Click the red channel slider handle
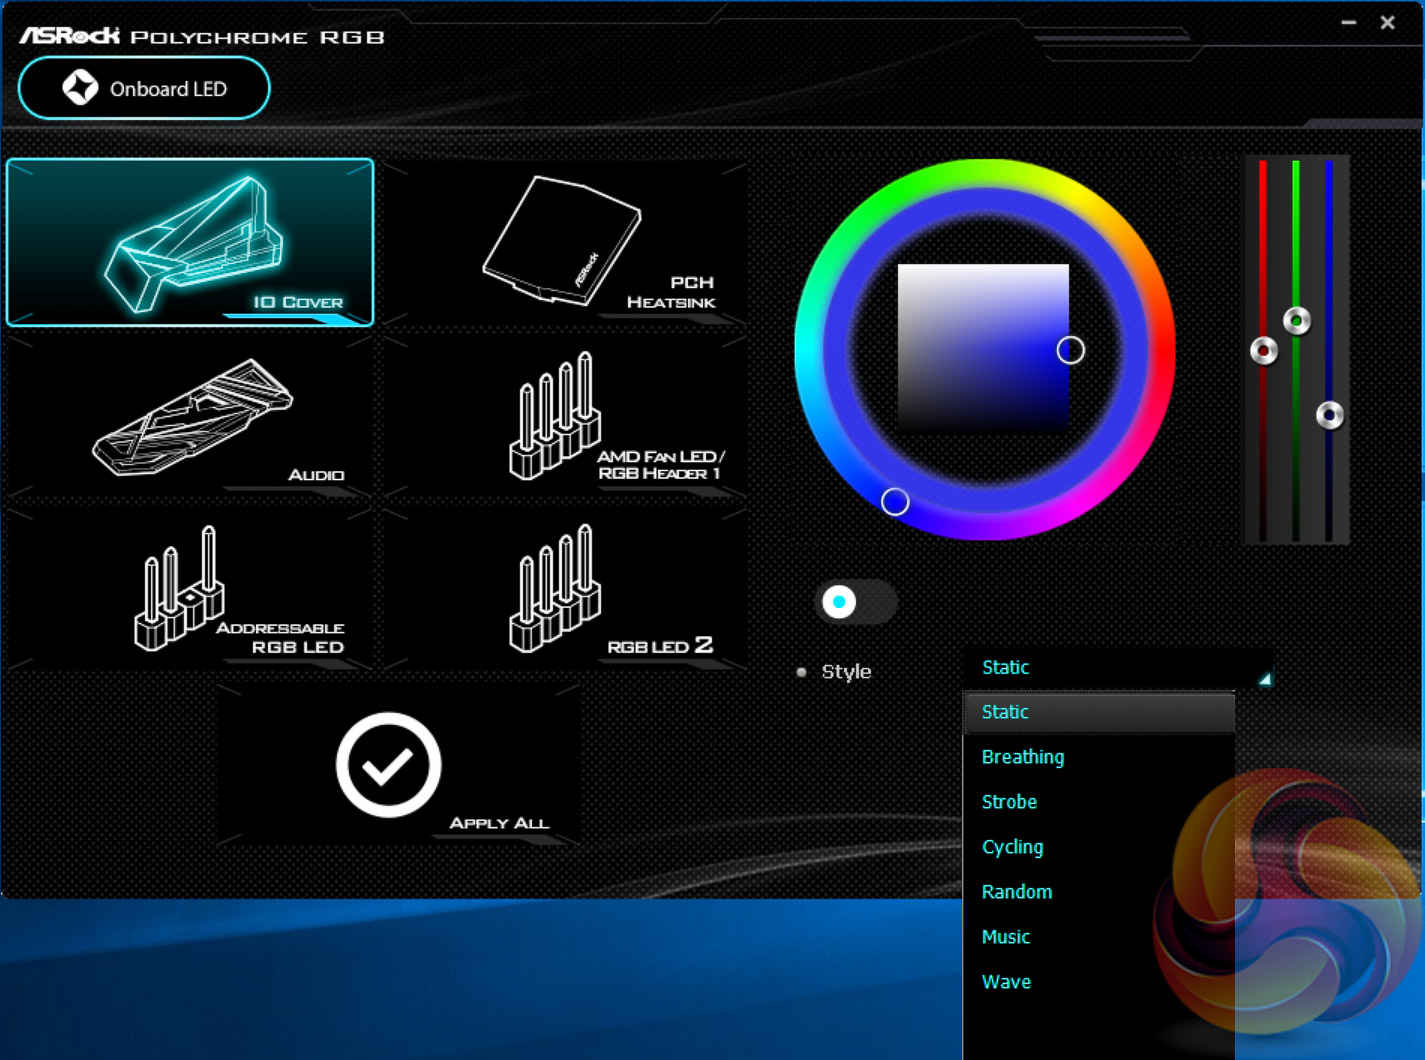Screen dimensions: 1425x1060 (1264, 351)
